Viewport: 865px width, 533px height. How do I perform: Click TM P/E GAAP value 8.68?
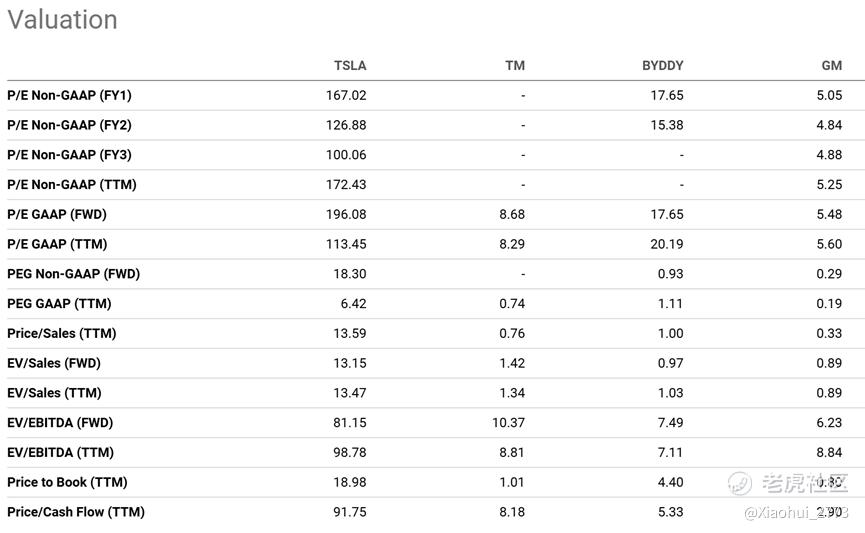click(x=512, y=215)
